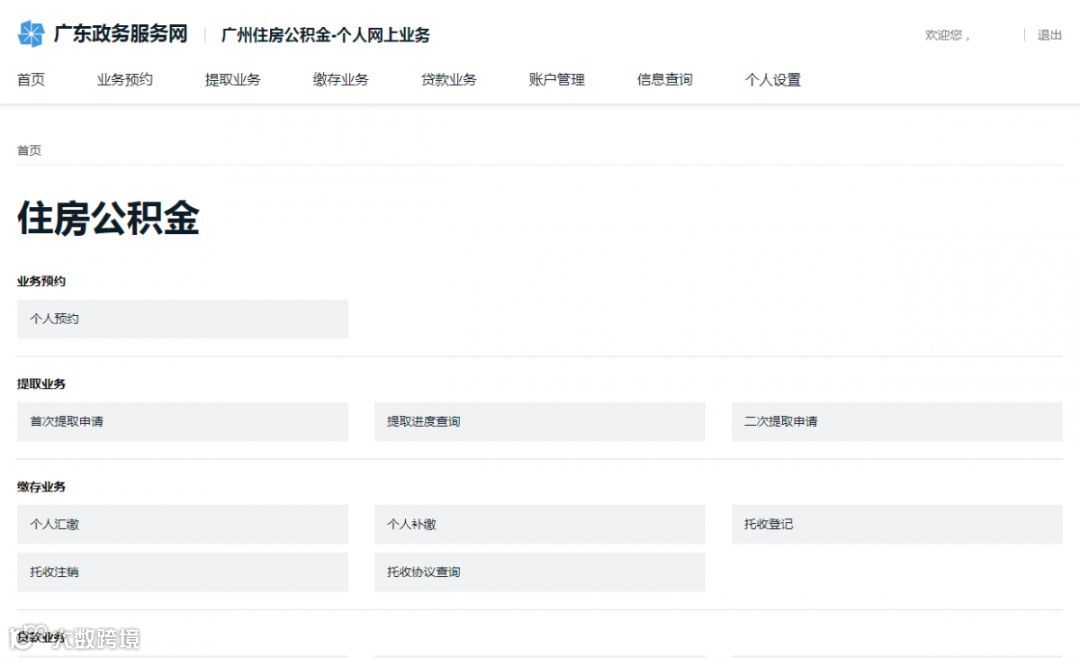Viewport: 1080px width, 658px height.
Task: Click the 缴存业务 section heading
Action: click(41, 486)
